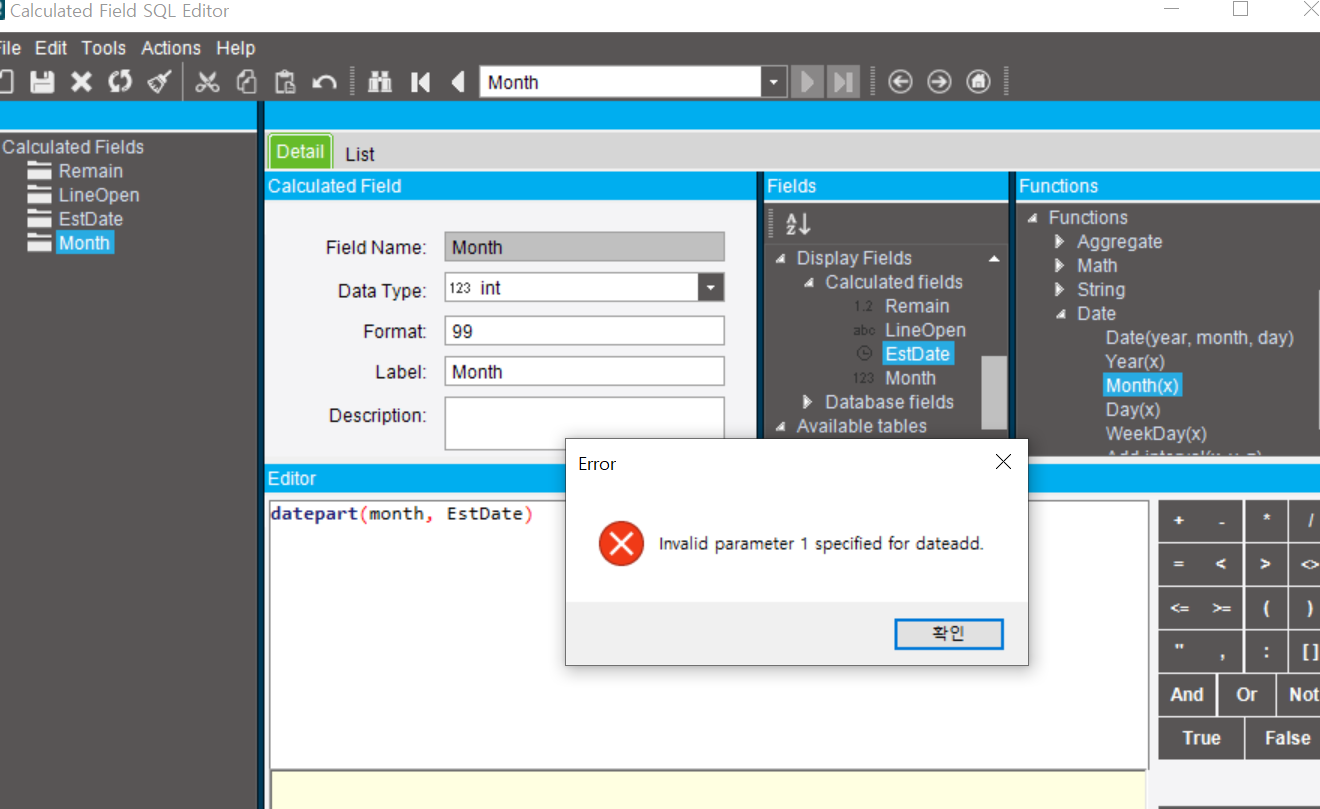Open the Data Type dropdown
This screenshot has width=1320, height=809.
710,288
